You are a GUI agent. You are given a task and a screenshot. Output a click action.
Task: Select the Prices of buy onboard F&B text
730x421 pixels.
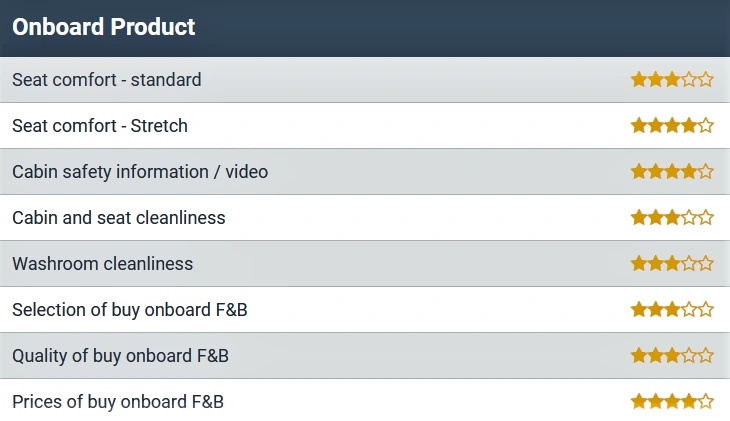click(x=118, y=401)
